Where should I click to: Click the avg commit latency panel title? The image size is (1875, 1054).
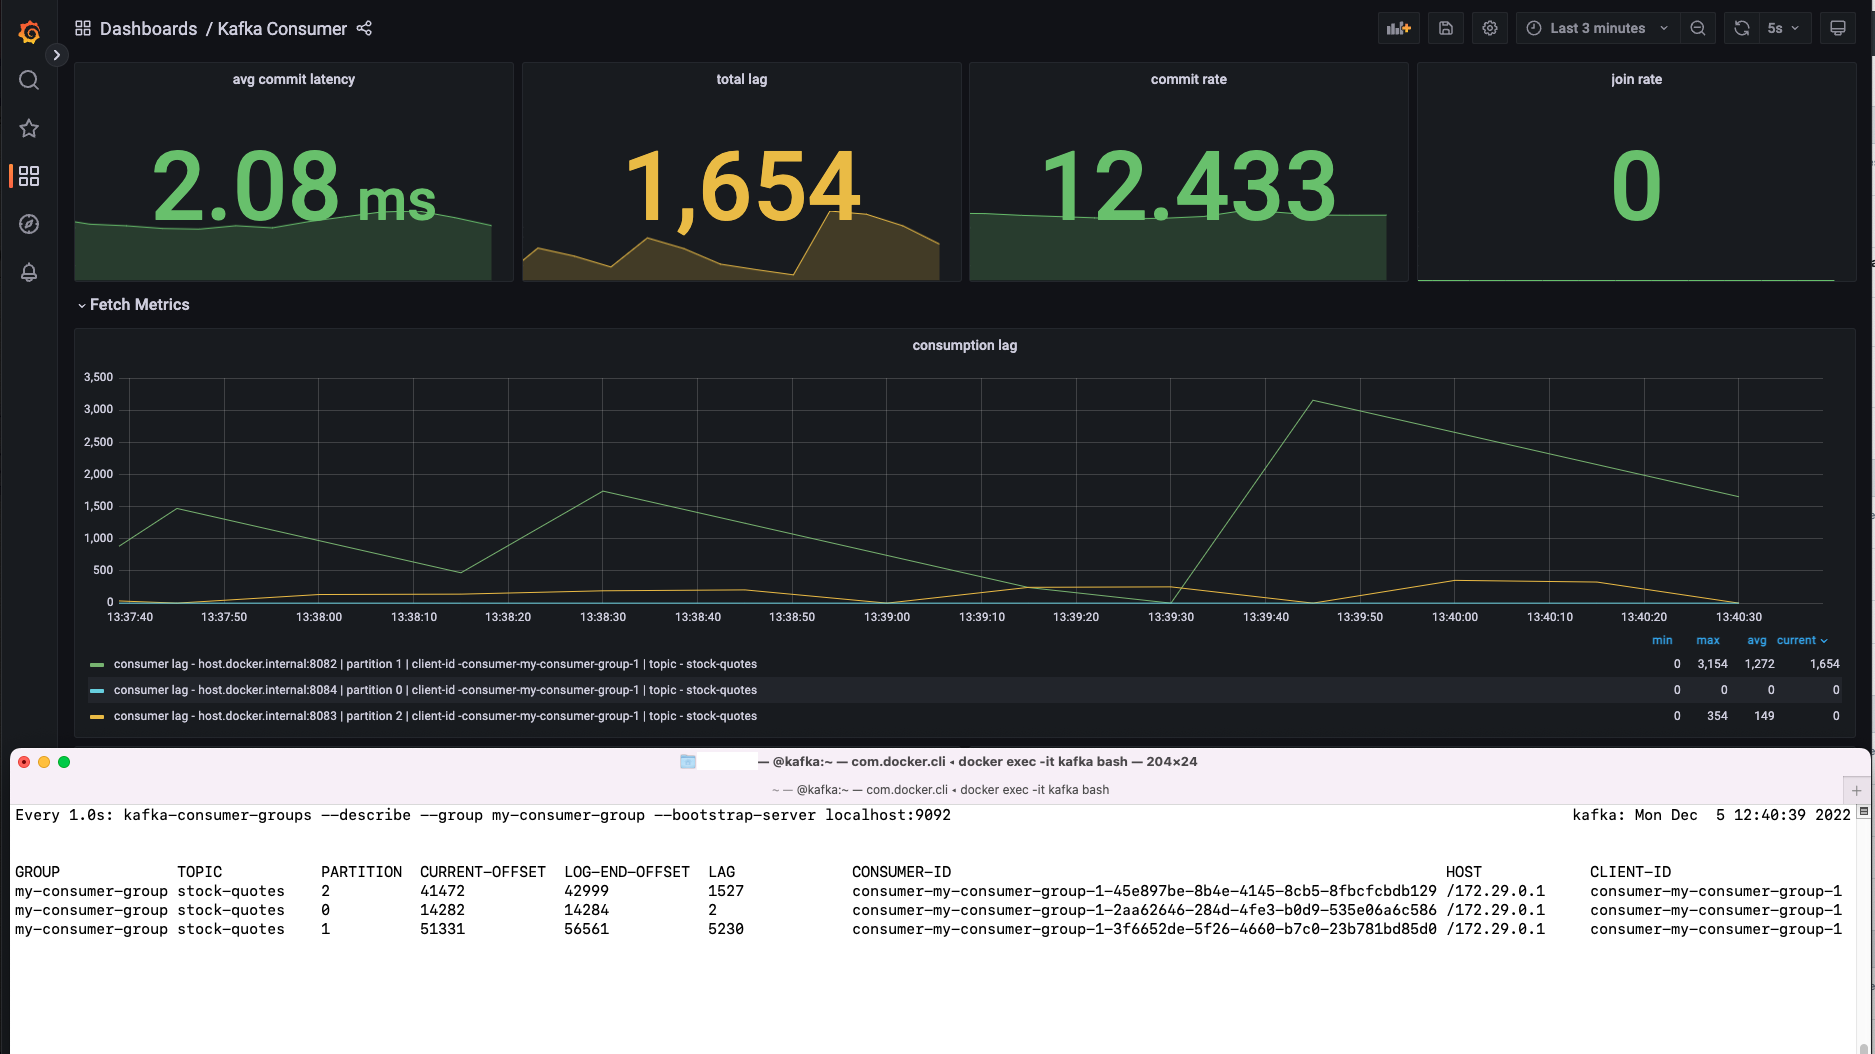tap(293, 79)
